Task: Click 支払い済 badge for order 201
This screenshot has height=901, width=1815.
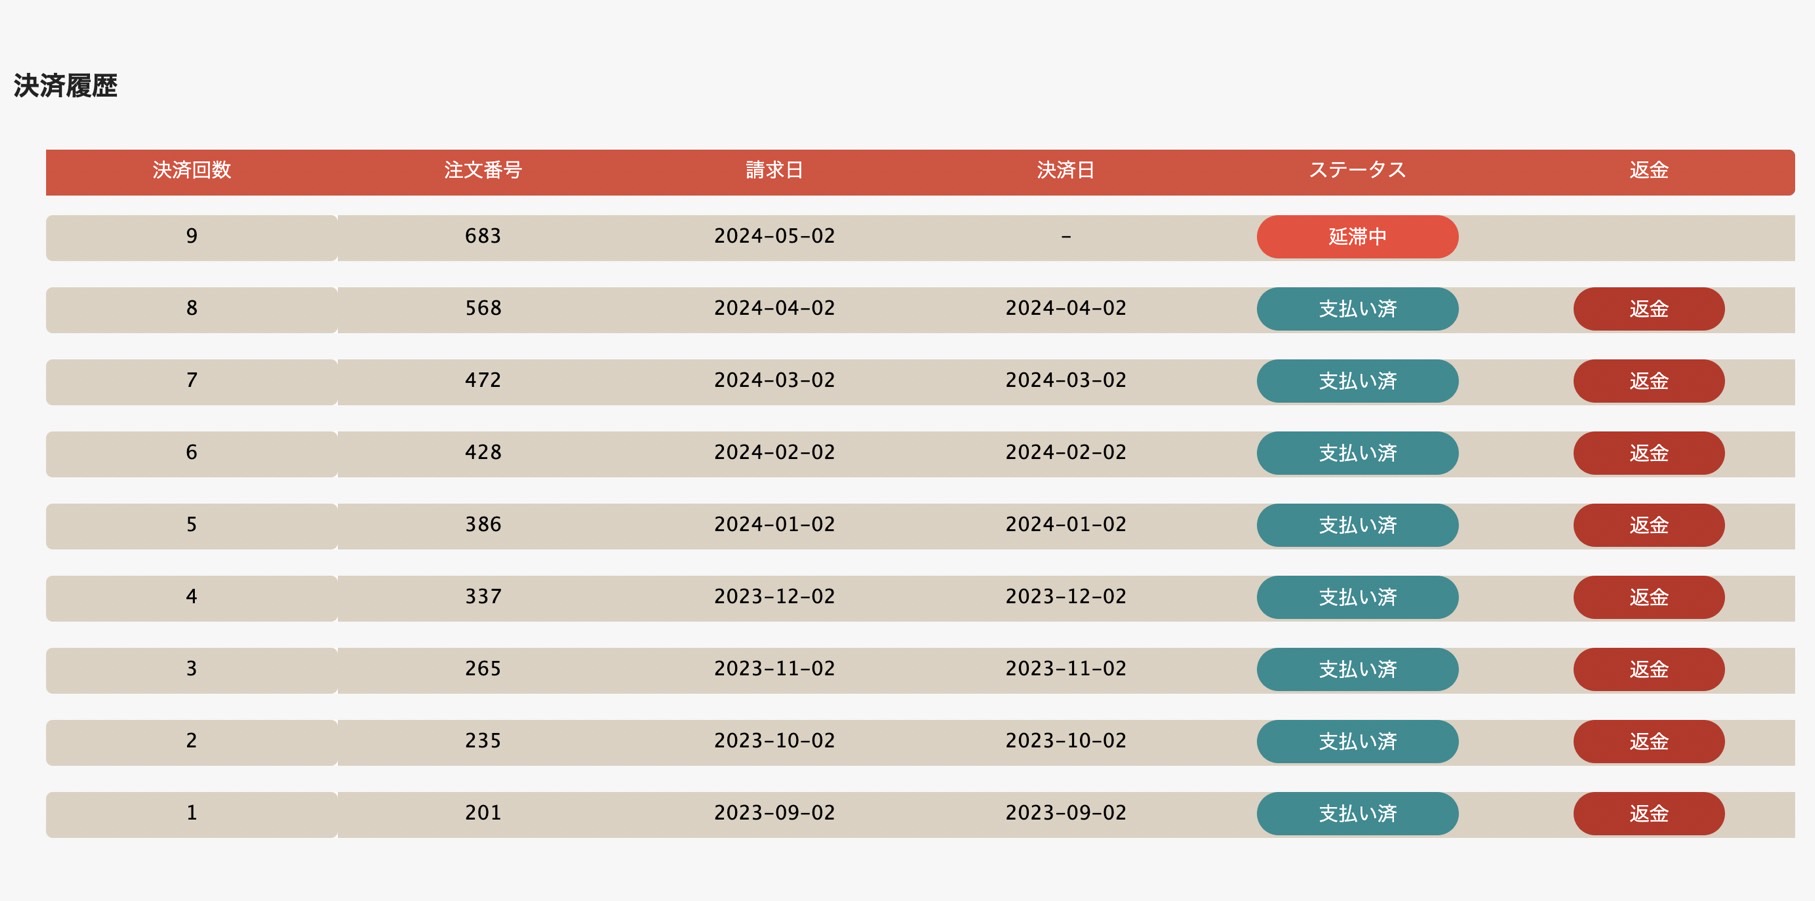Action: tap(1357, 813)
